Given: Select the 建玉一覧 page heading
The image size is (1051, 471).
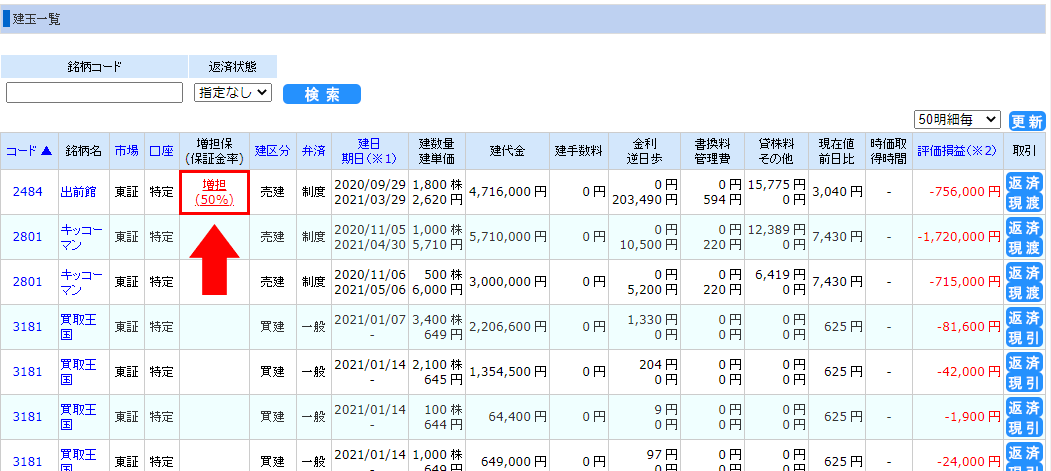Looking at the screenshot, I should (x=36, y=19).
